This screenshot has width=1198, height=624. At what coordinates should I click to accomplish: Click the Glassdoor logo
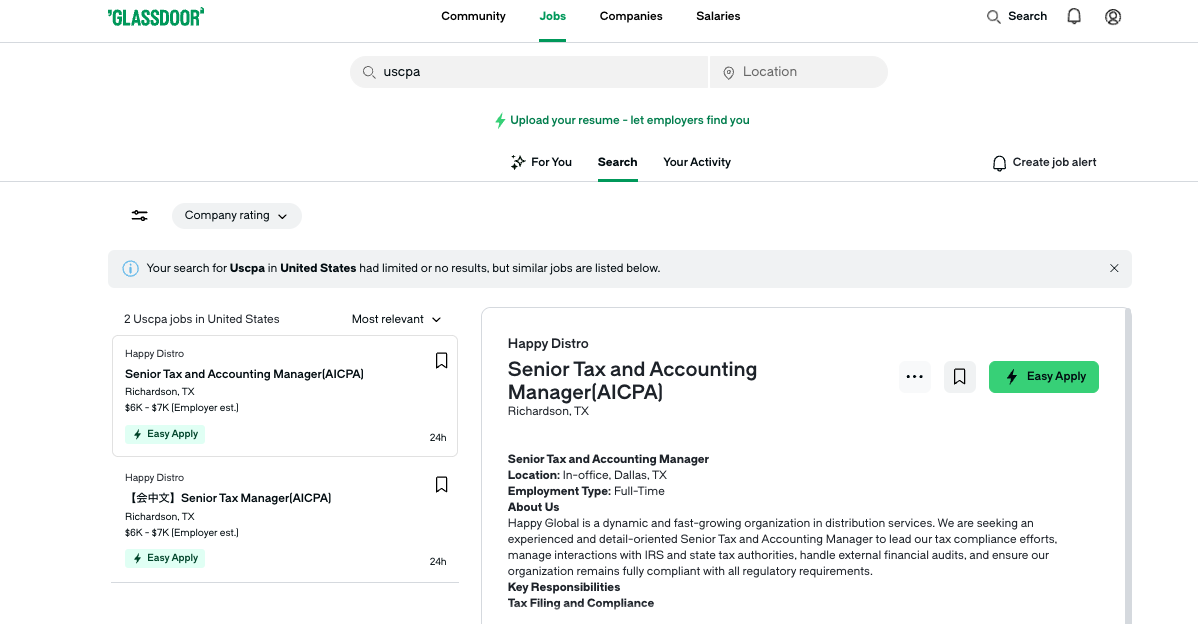click(155, 16)
